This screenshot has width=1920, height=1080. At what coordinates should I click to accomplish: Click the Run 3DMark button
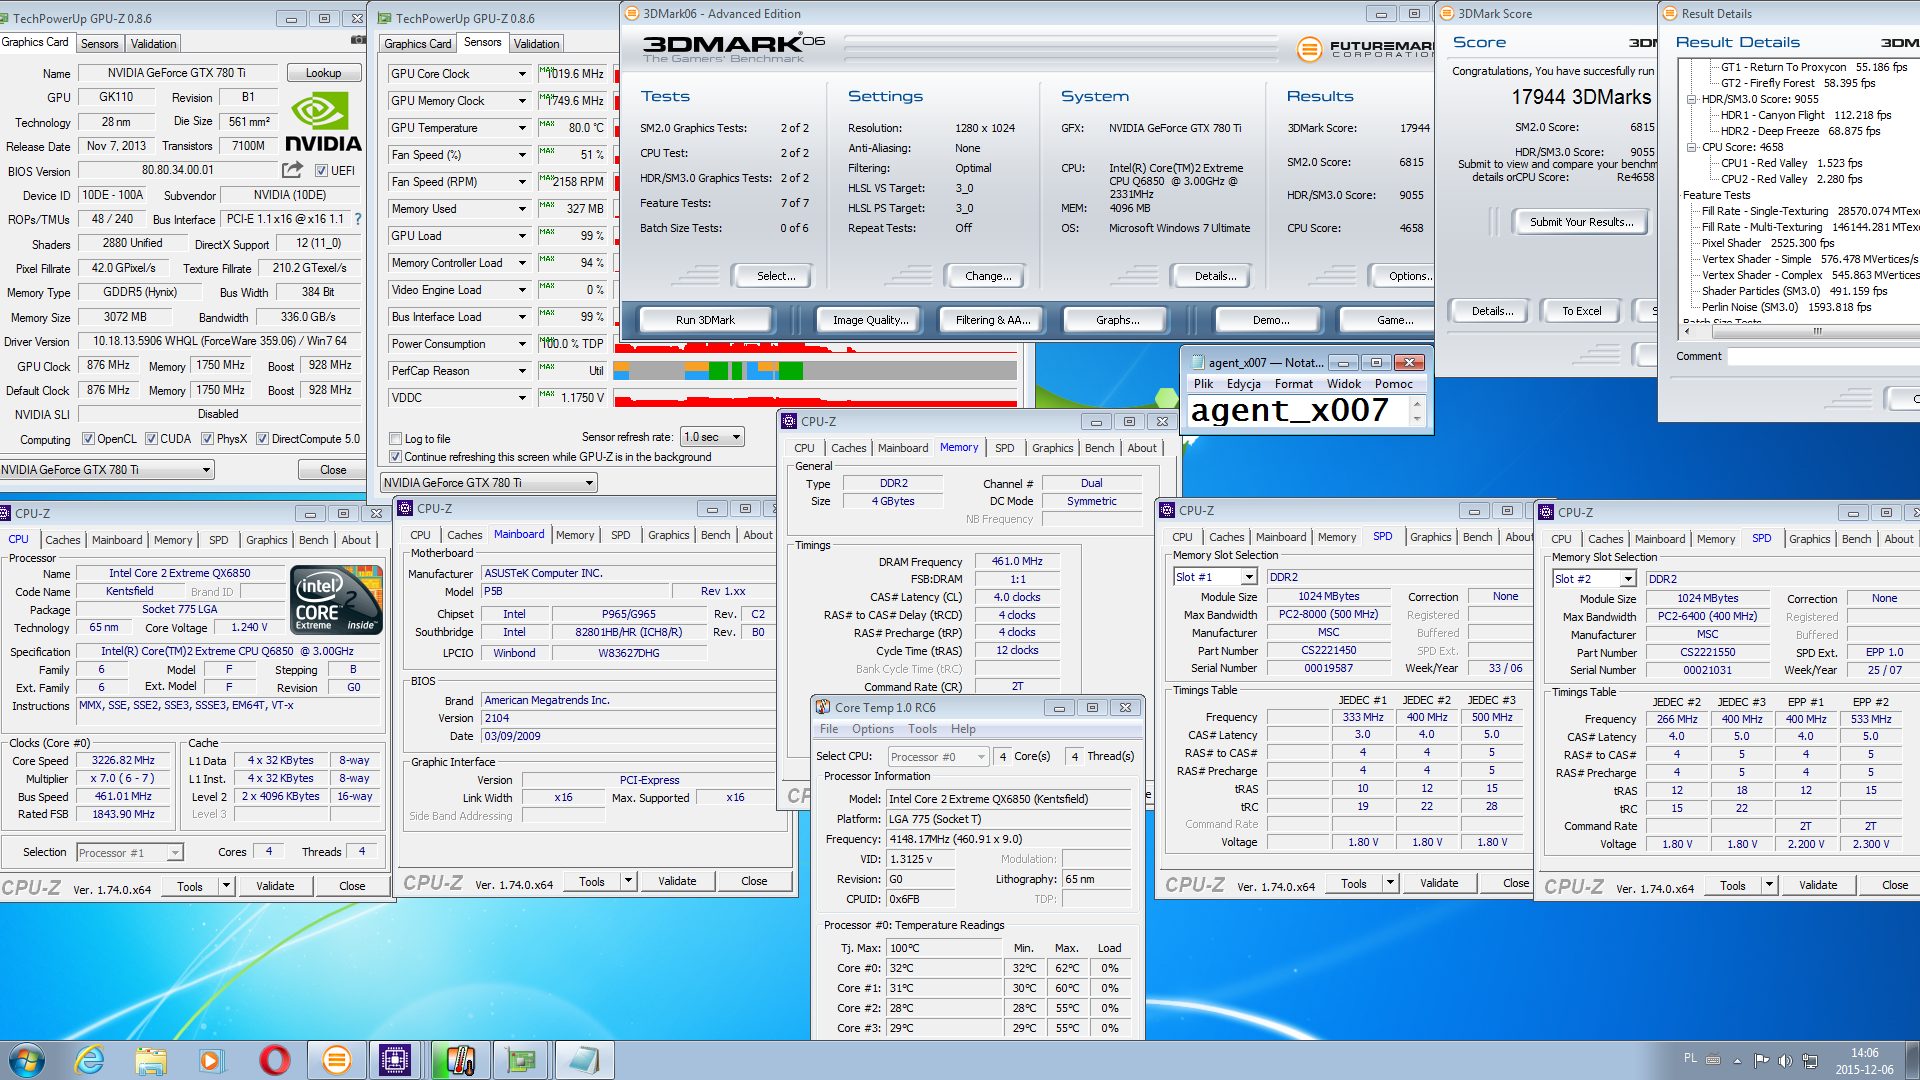705,320
